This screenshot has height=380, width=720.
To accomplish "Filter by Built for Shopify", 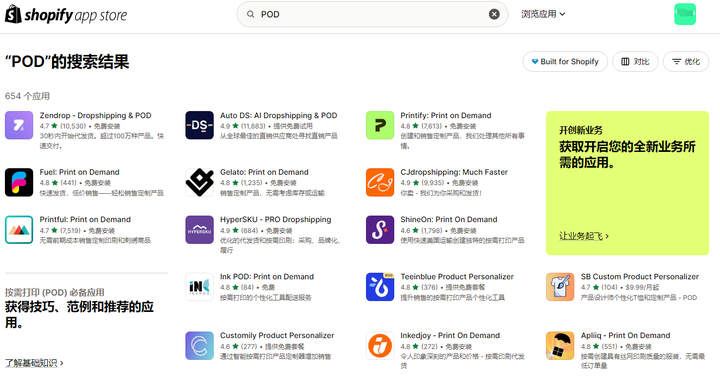I will [x=565, y=61].
